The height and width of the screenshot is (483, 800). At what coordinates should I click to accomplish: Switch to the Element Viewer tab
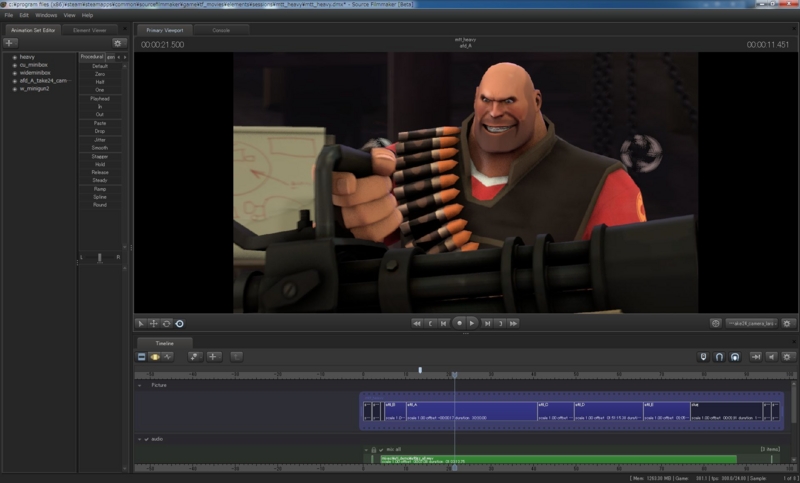click(x=89, y=30)
